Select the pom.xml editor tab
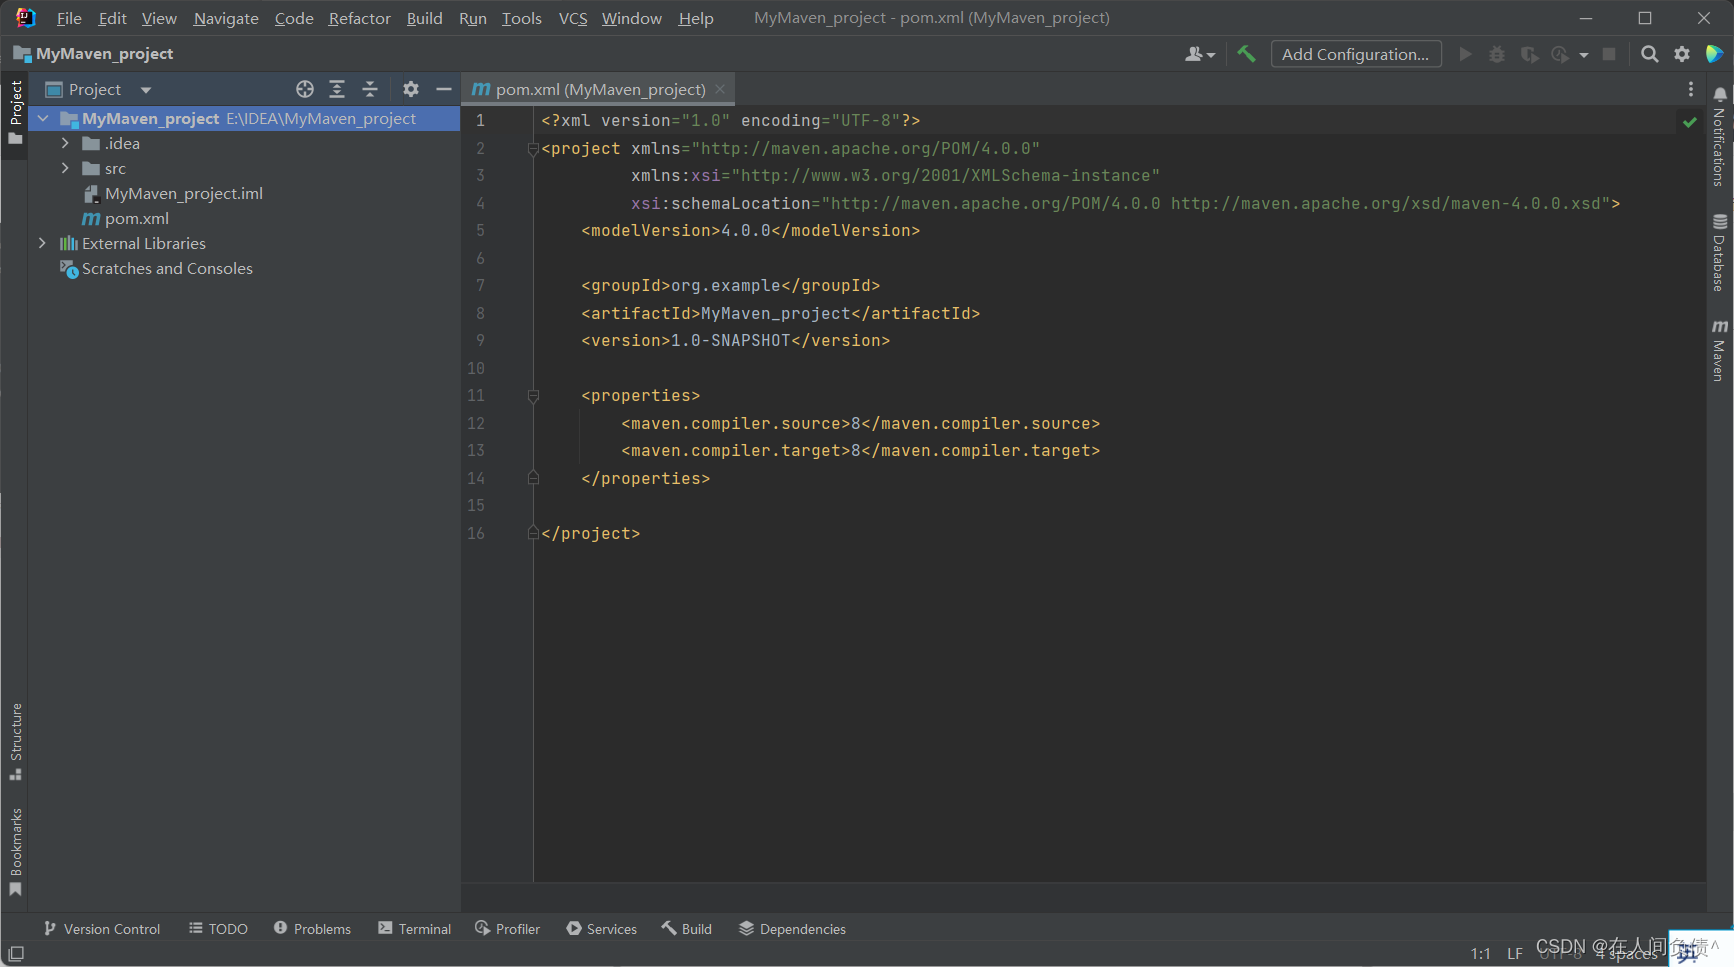1734x967 pixels. coord(598,89)
